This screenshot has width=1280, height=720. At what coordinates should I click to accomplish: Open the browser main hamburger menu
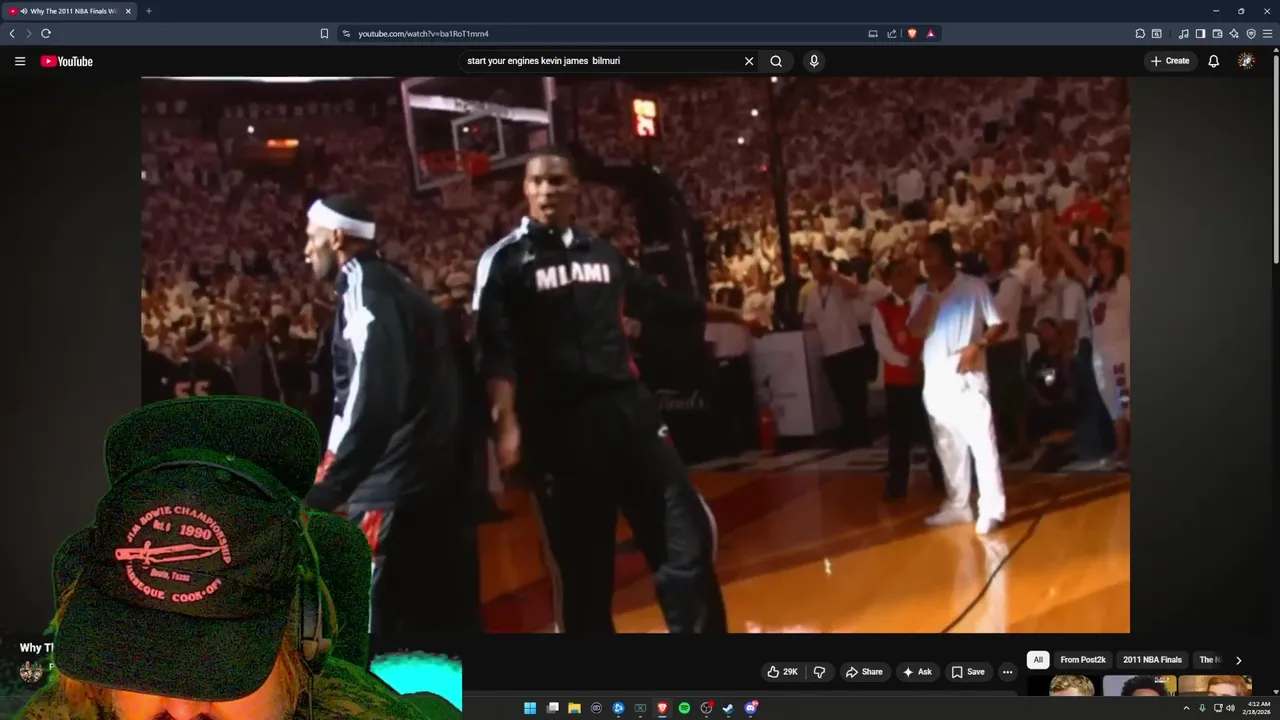coord(1268,33)
